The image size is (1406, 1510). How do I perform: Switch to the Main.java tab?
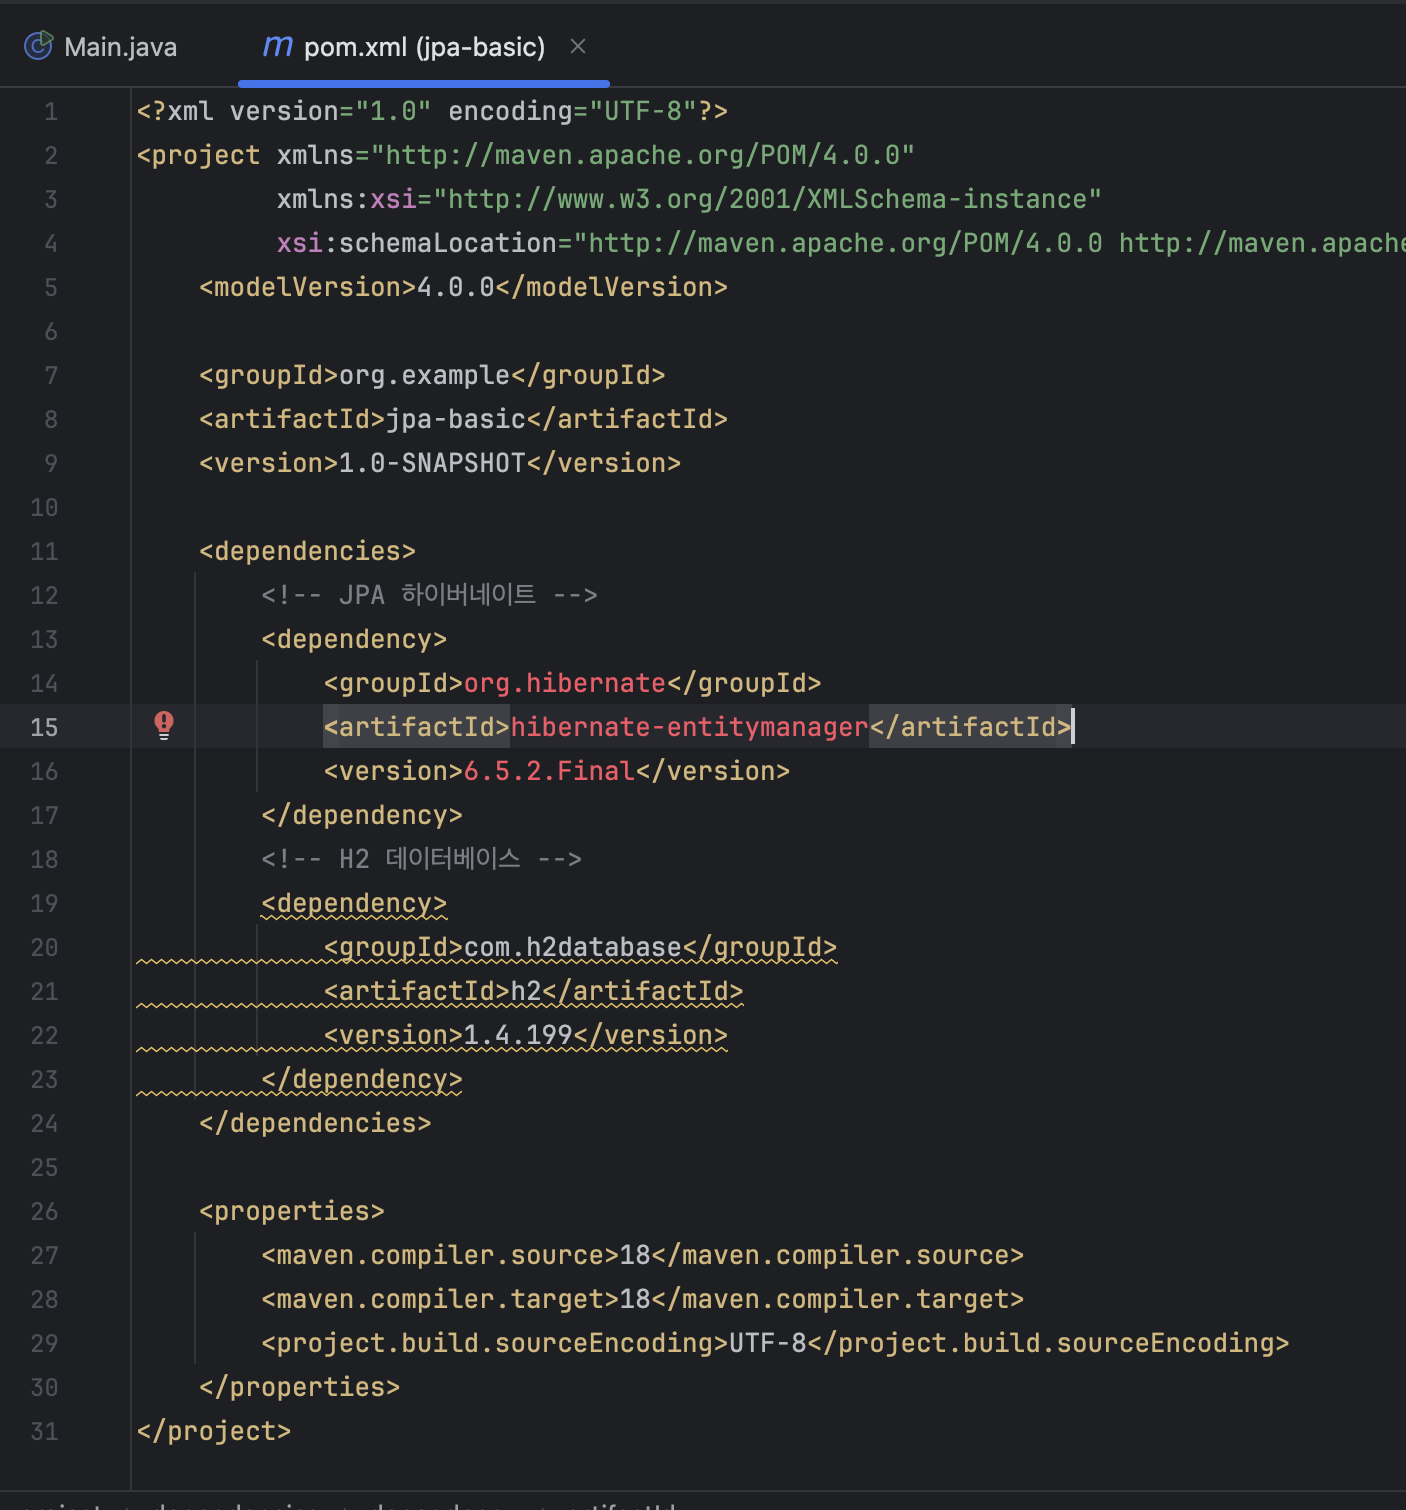pos(100,47)
